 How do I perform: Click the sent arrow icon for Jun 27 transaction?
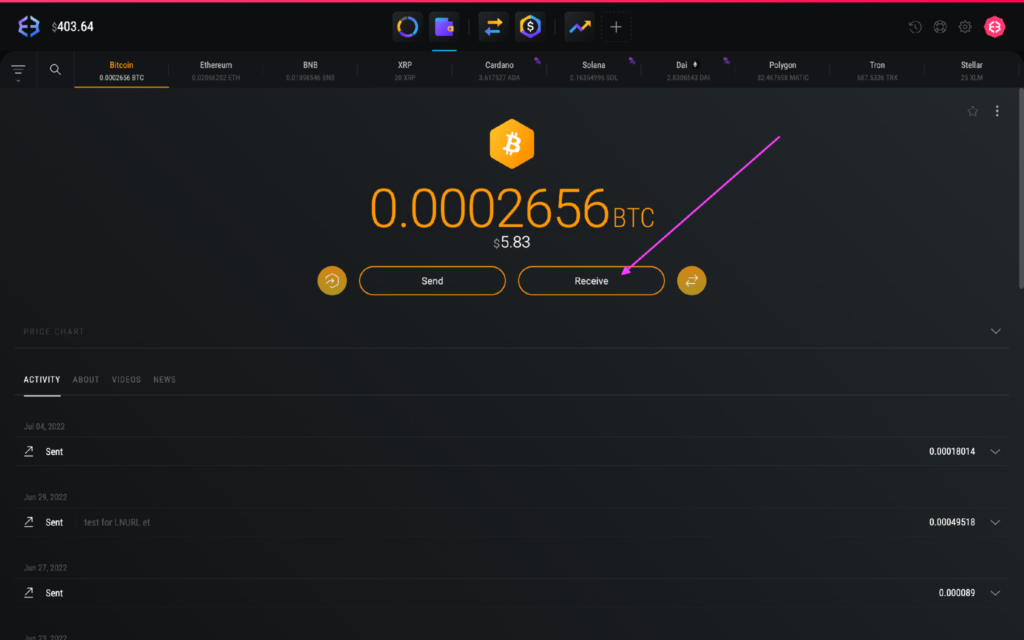pyautogui.click(x=29, y=592)
